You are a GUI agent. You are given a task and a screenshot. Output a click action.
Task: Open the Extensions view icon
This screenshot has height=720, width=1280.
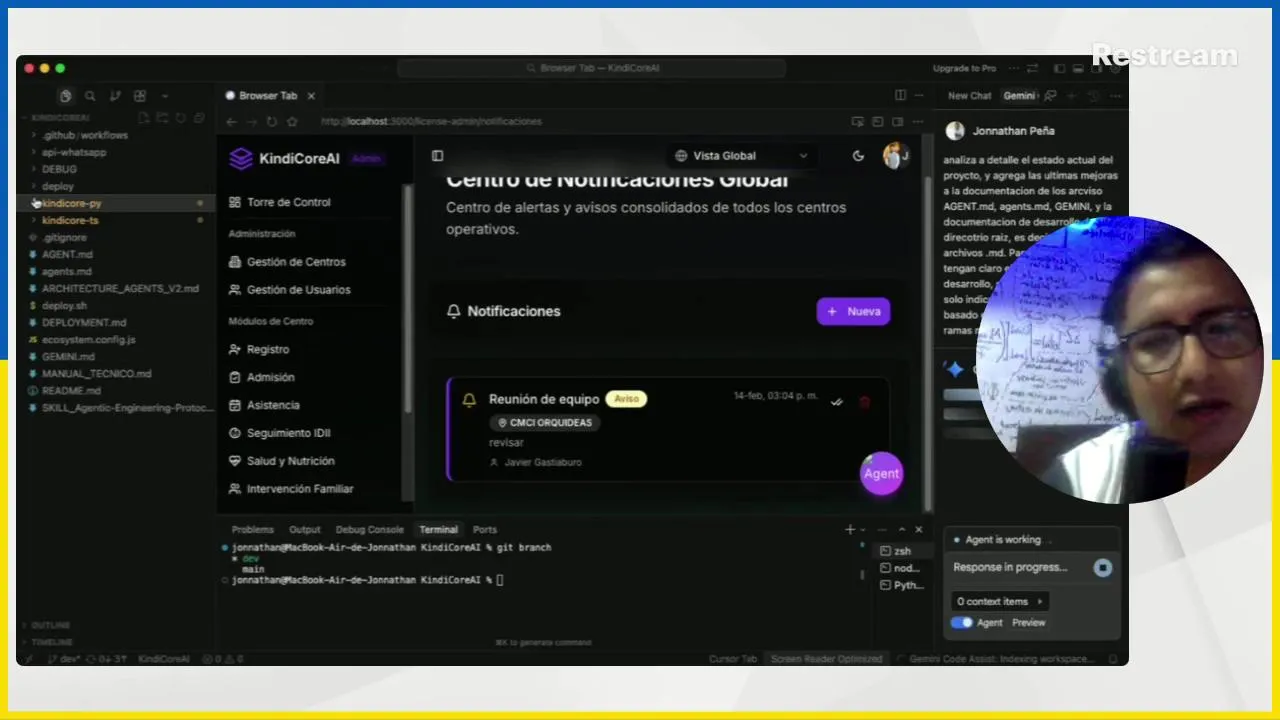(x=140, y=96)
